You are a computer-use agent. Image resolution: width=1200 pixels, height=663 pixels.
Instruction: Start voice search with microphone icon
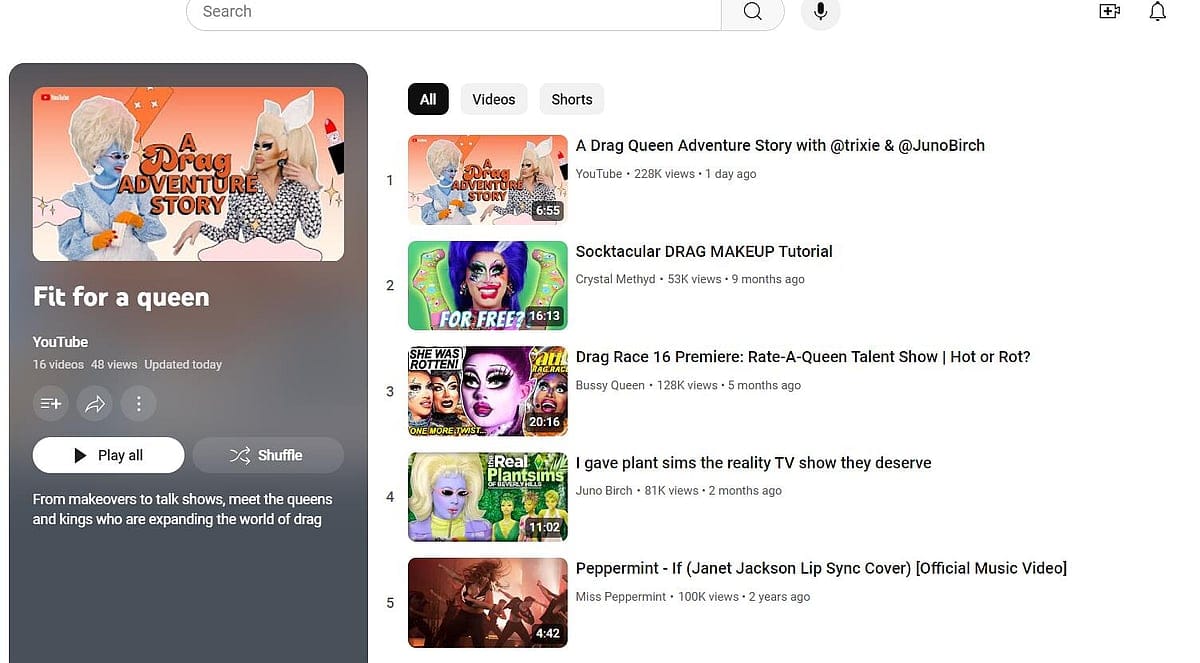pyautogui.click(x=820, y=11)
